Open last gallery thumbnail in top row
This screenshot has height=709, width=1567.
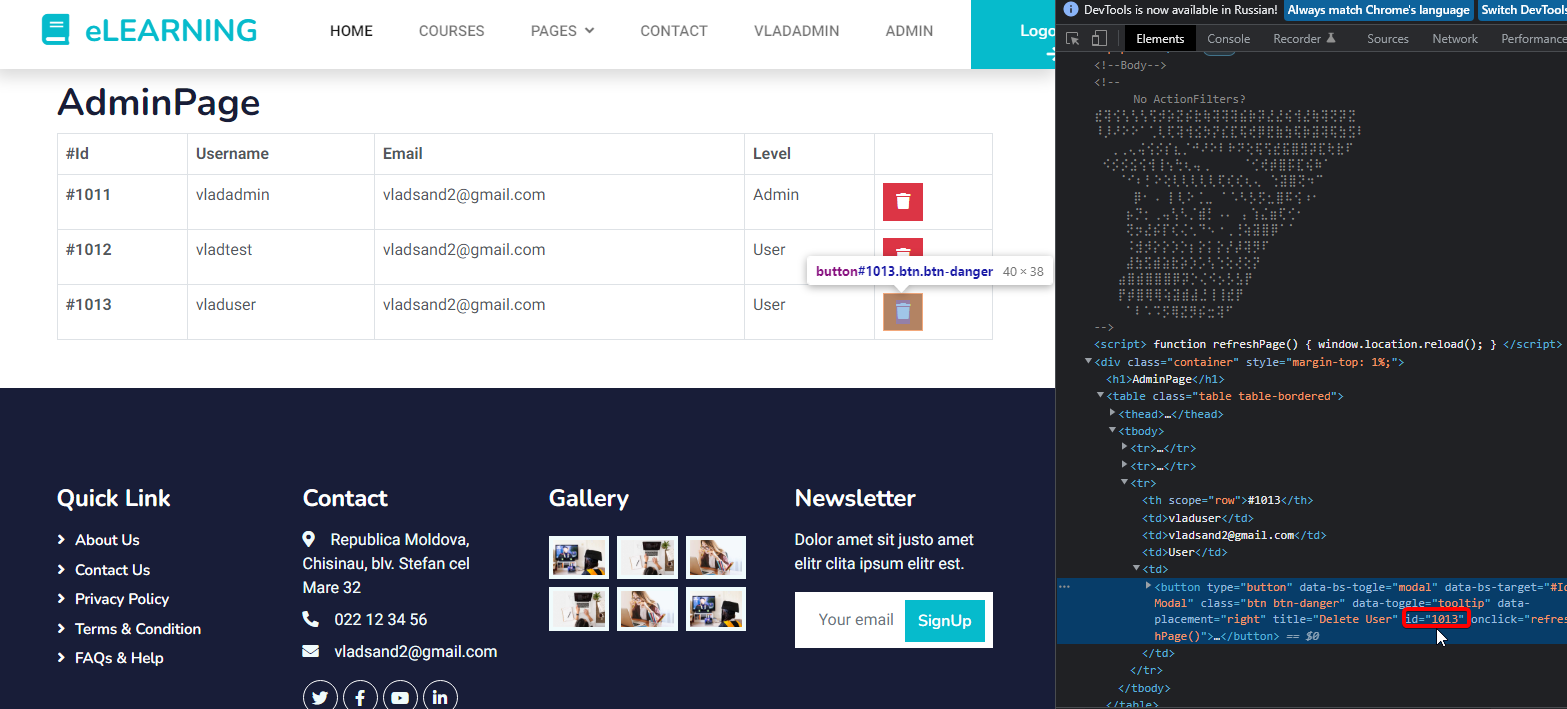coord(716,557)
